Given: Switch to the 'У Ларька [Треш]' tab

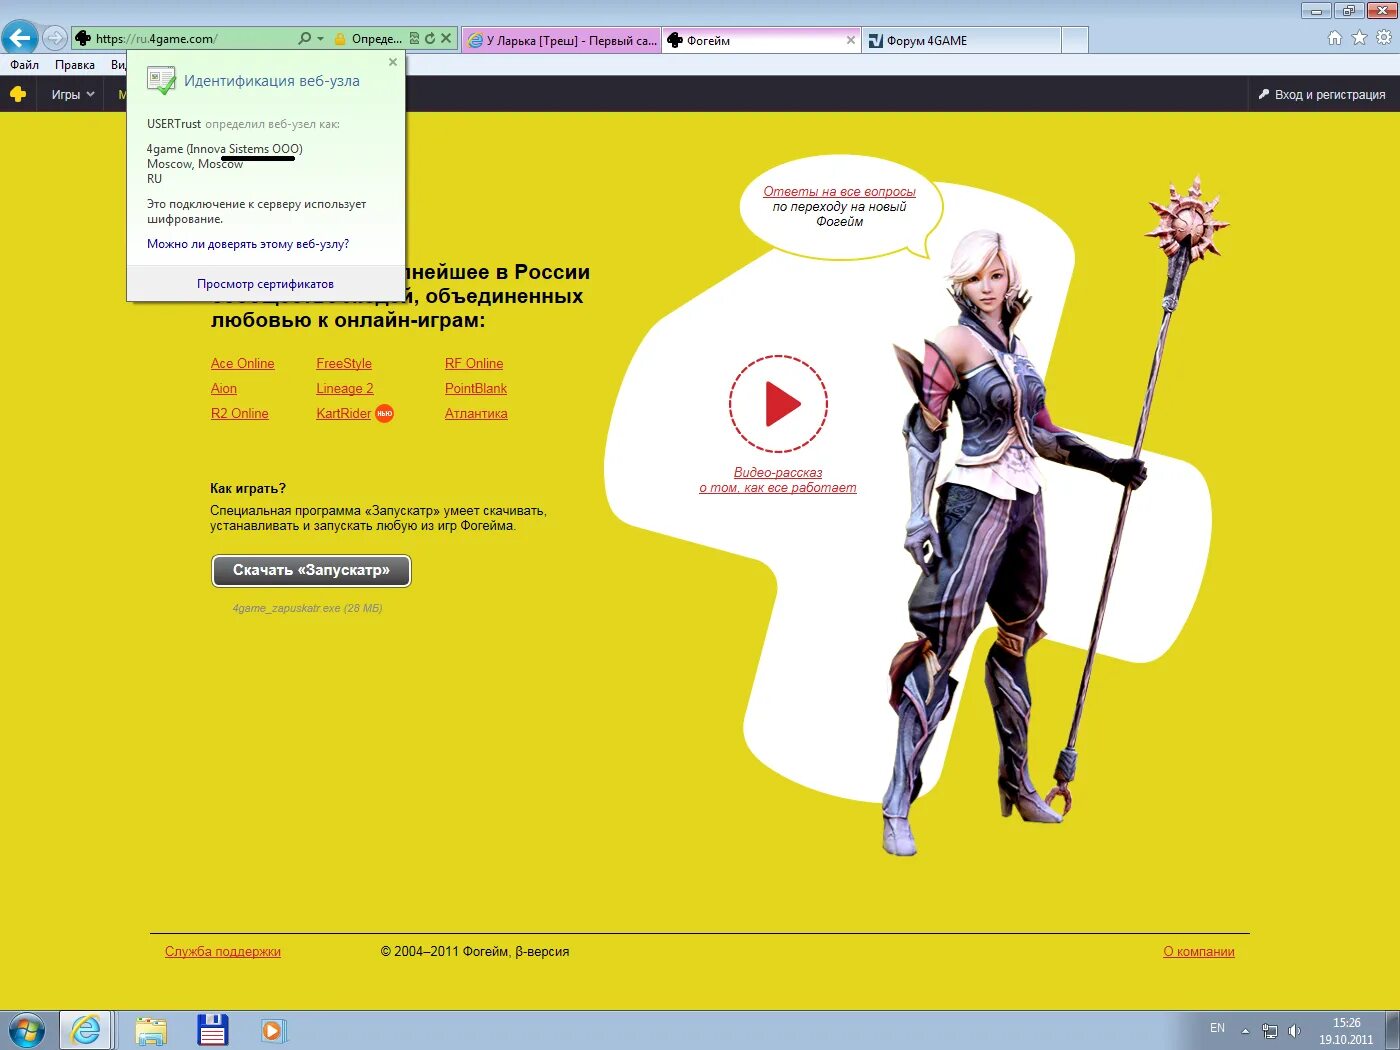Looking at the screenshot, I should [x=561, y=40].
